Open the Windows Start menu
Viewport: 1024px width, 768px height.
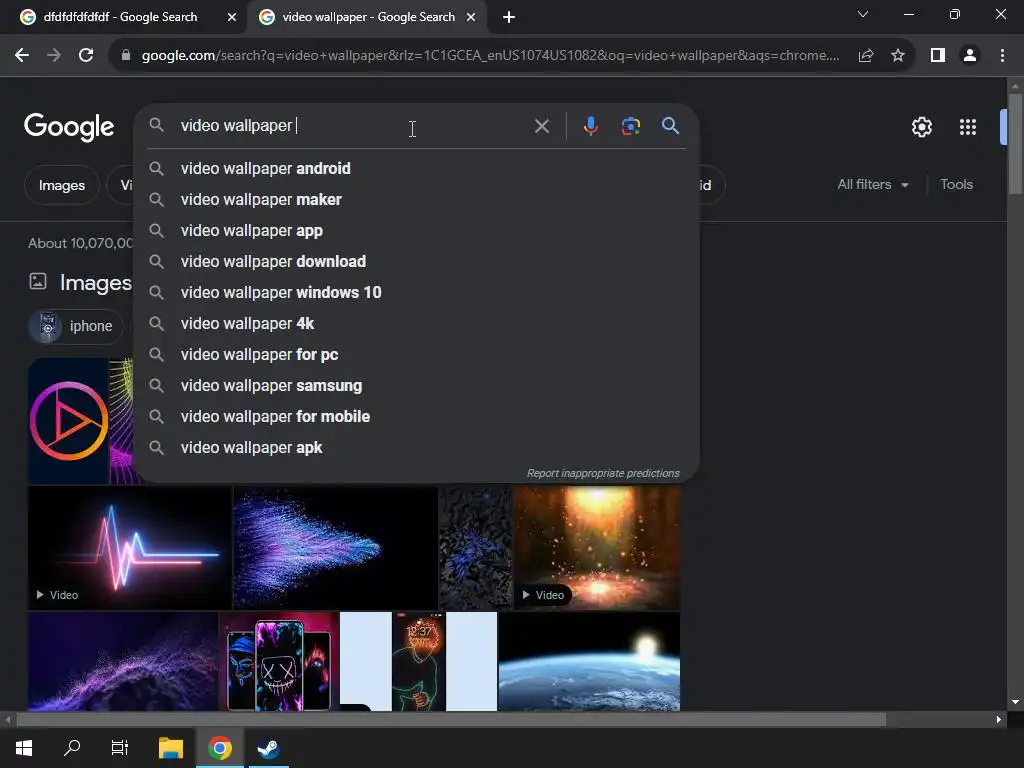pos(24,748)
